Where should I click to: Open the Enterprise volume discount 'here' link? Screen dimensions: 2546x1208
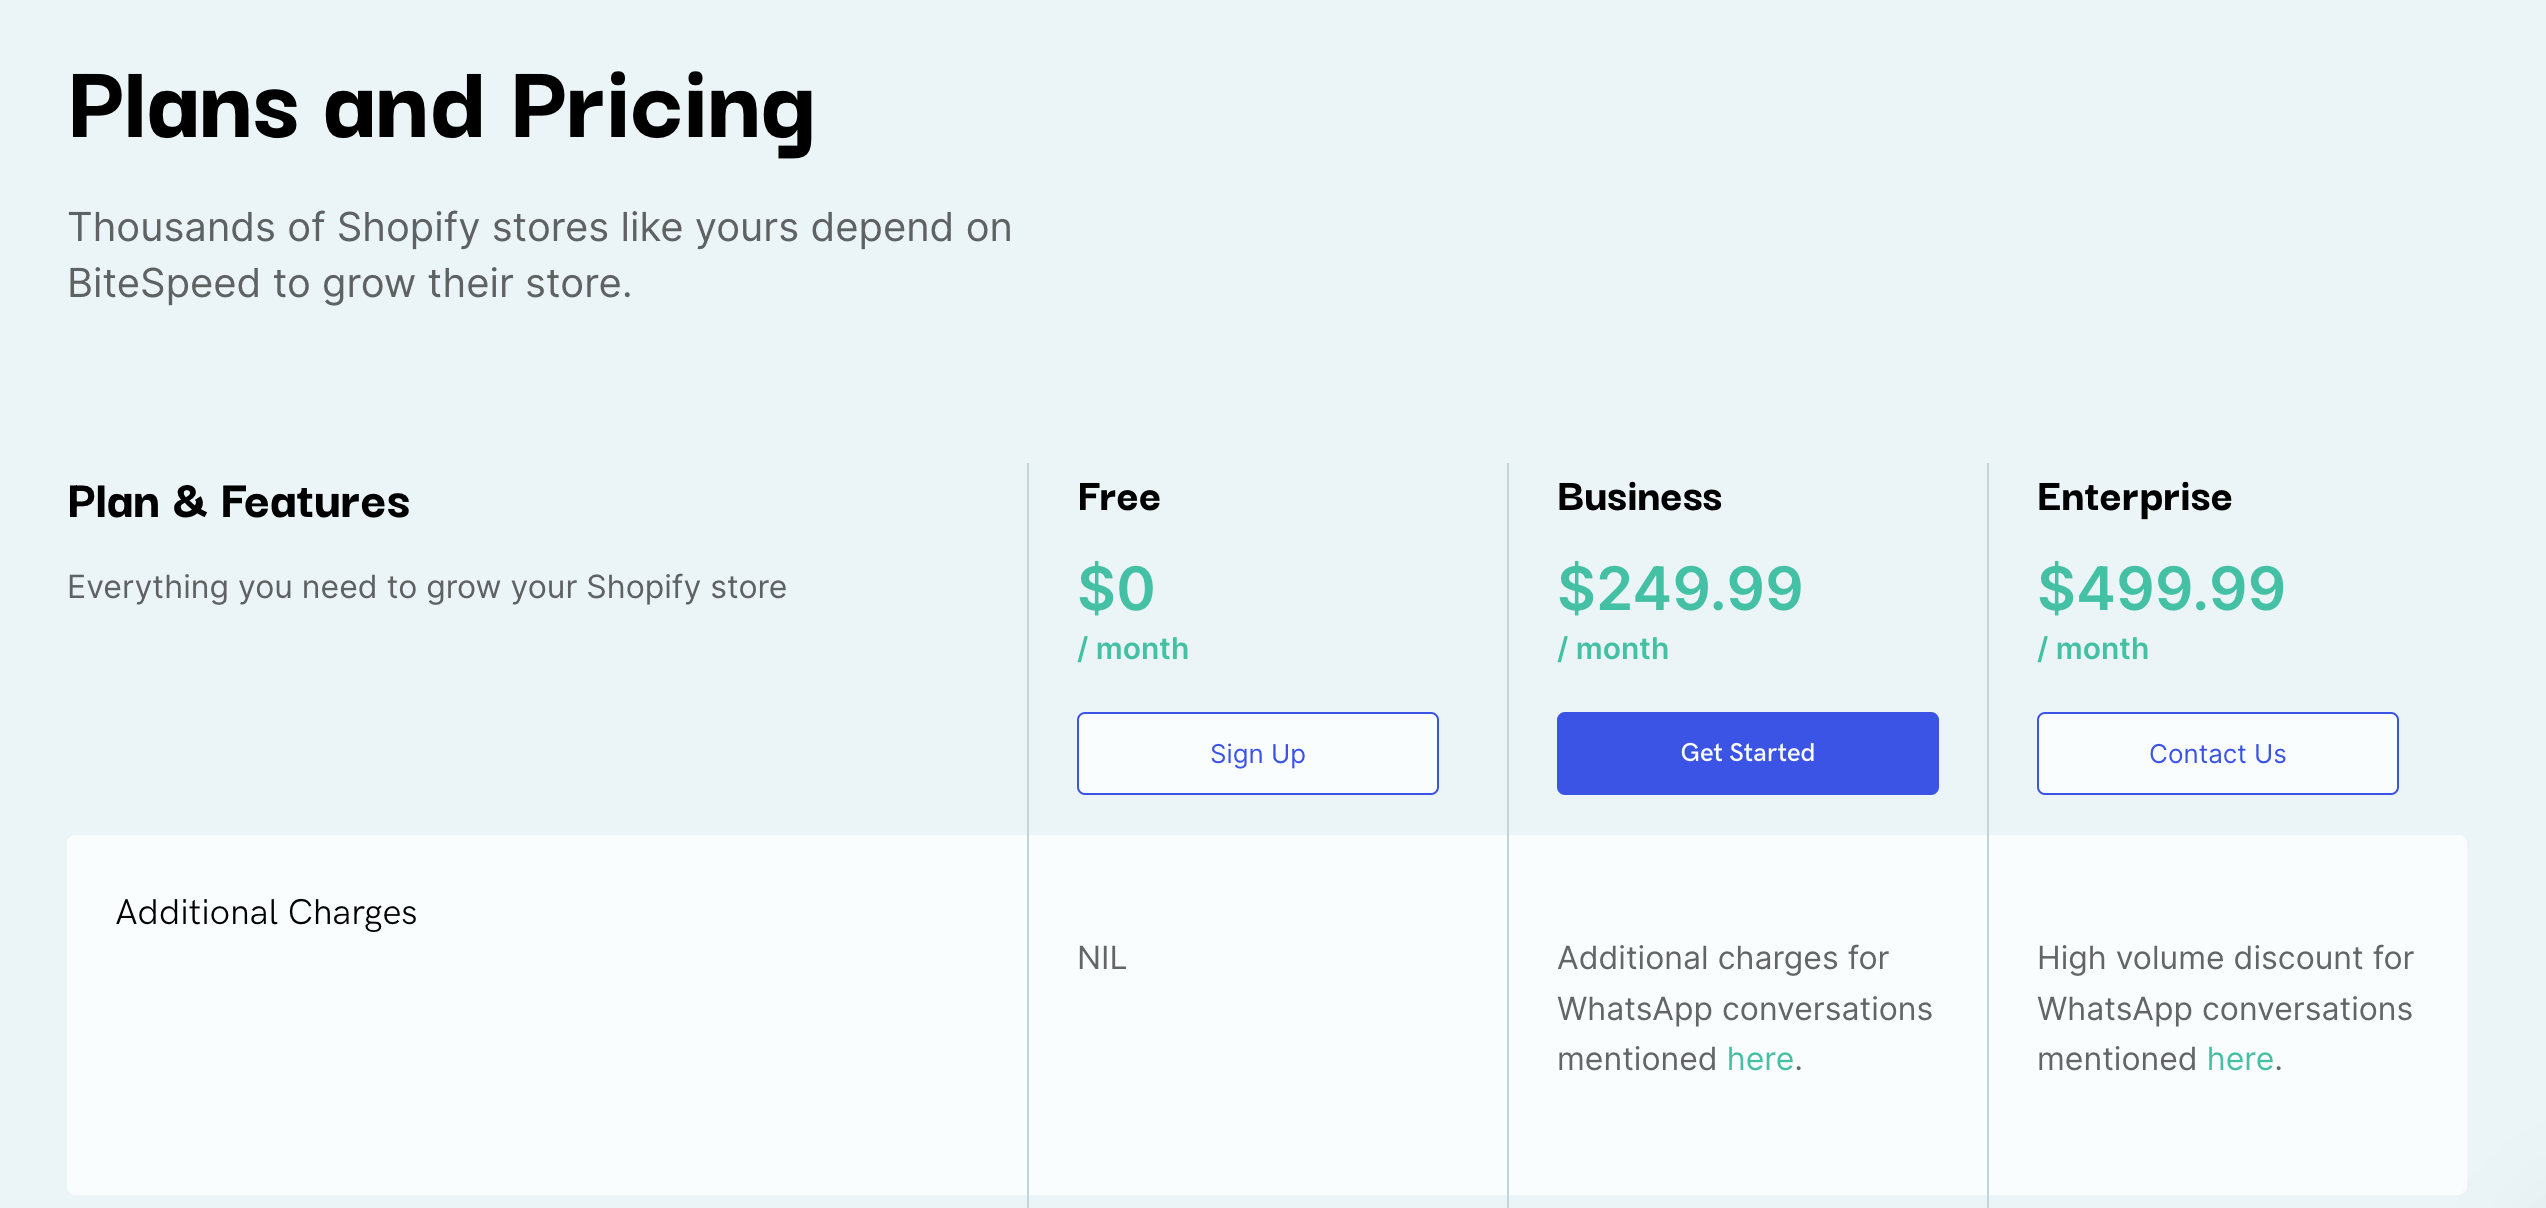pos(2240,1059)
